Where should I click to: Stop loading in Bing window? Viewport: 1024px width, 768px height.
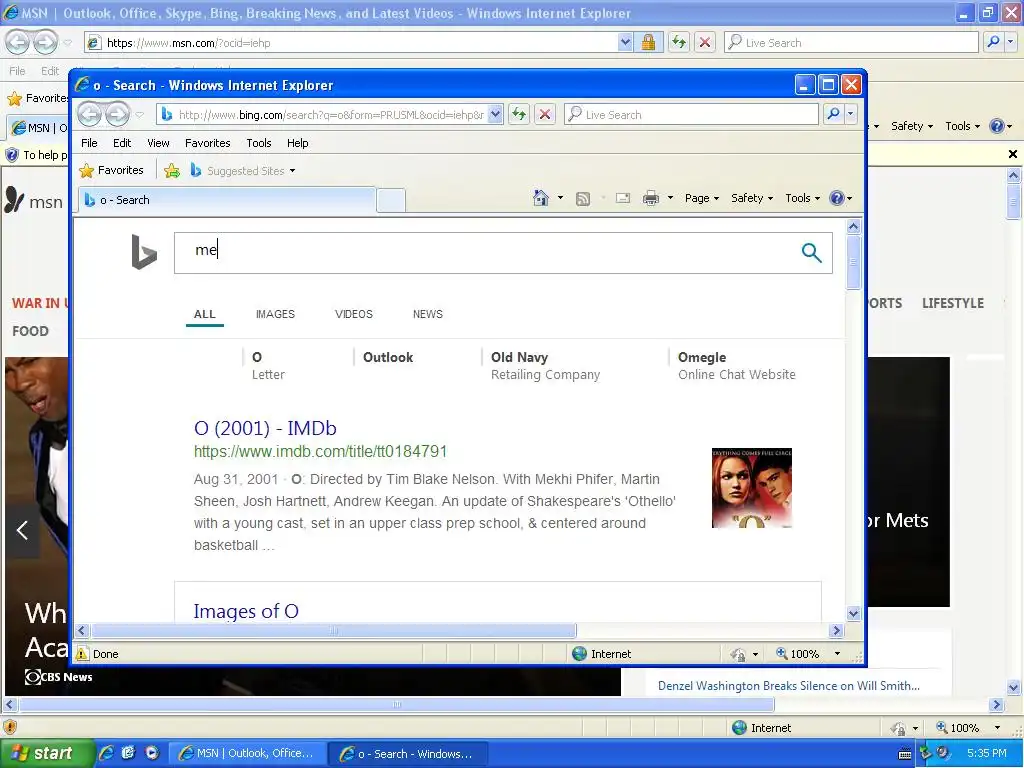coord(545,114)
